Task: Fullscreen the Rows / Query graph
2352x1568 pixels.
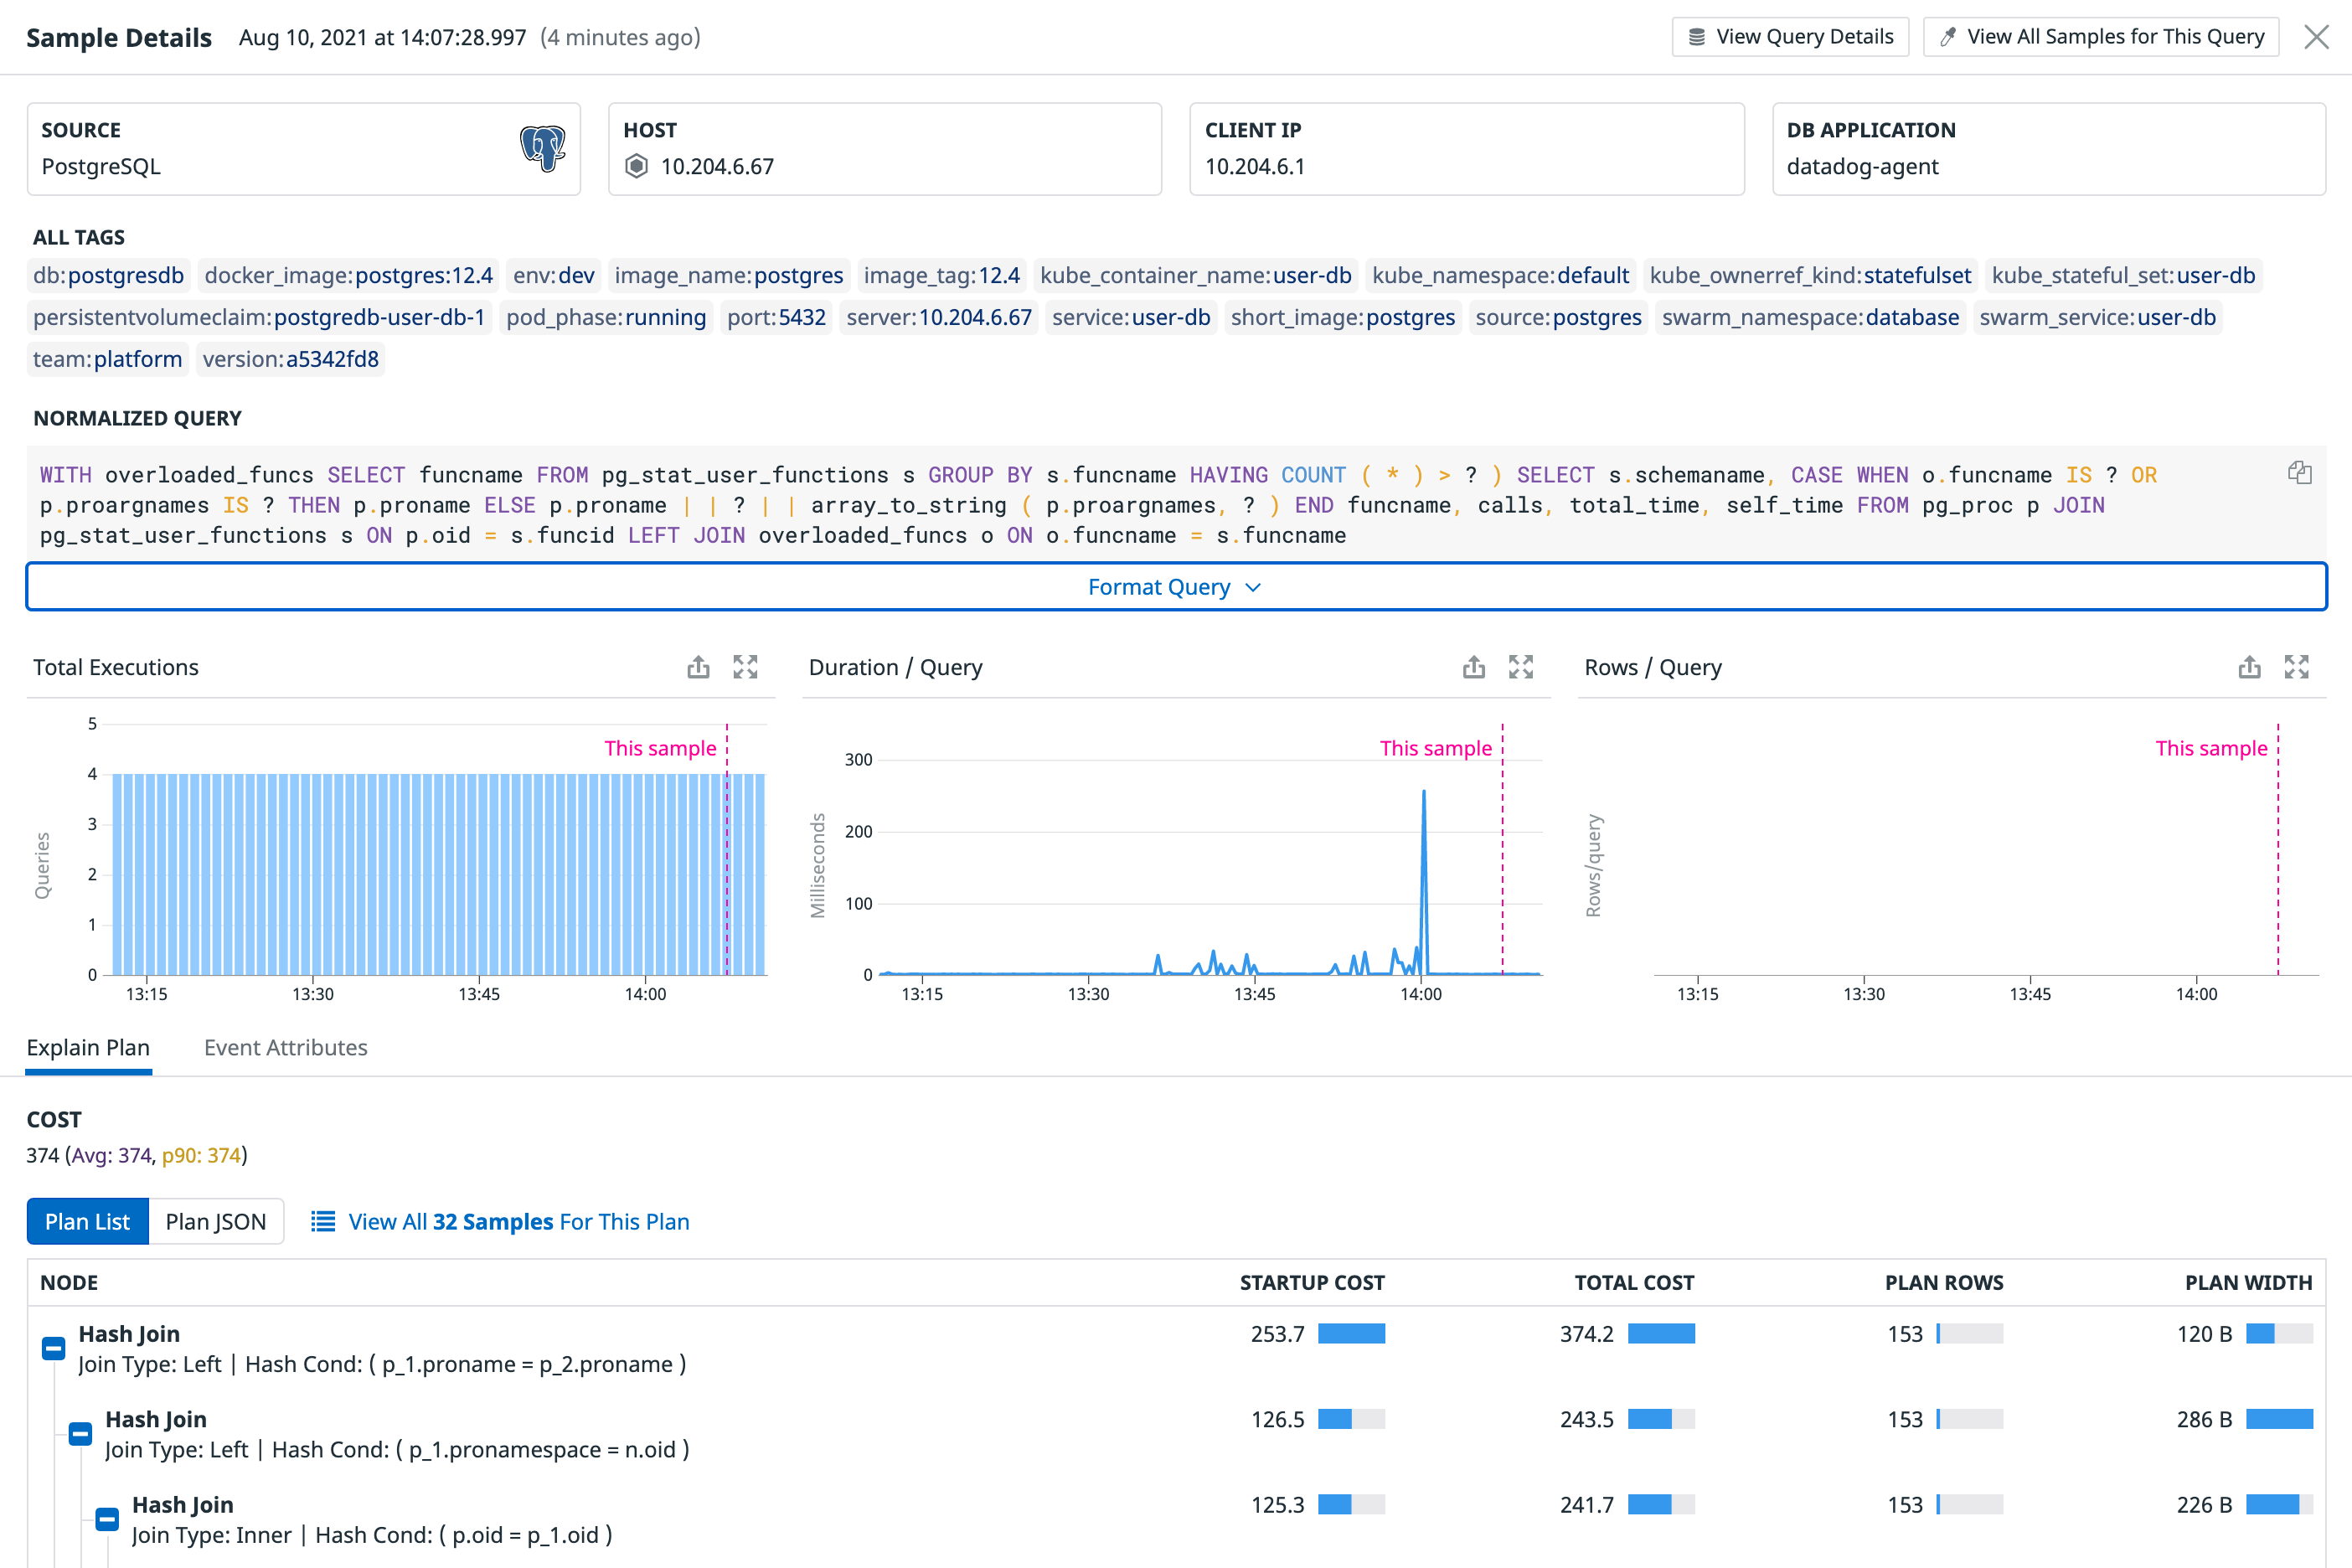Action: 2296,667
